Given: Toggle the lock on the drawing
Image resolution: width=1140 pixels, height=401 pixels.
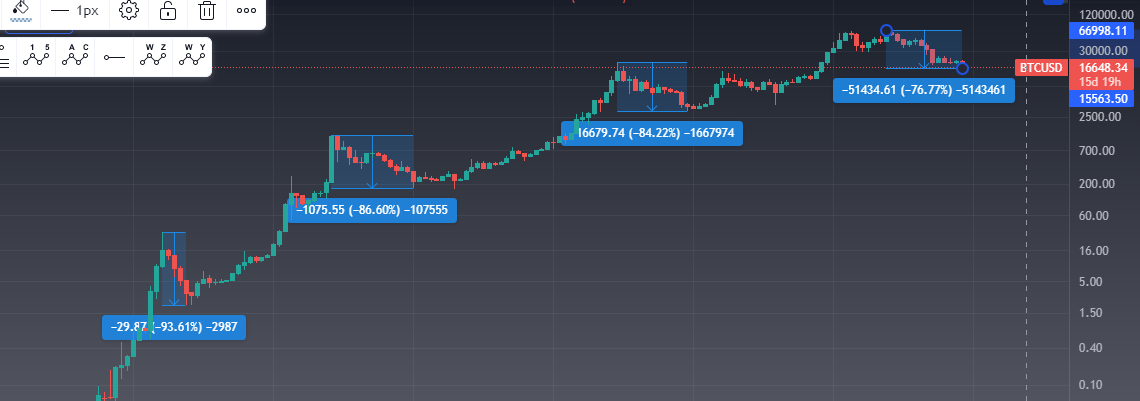Looking at the screenshot, I should 168,12.
